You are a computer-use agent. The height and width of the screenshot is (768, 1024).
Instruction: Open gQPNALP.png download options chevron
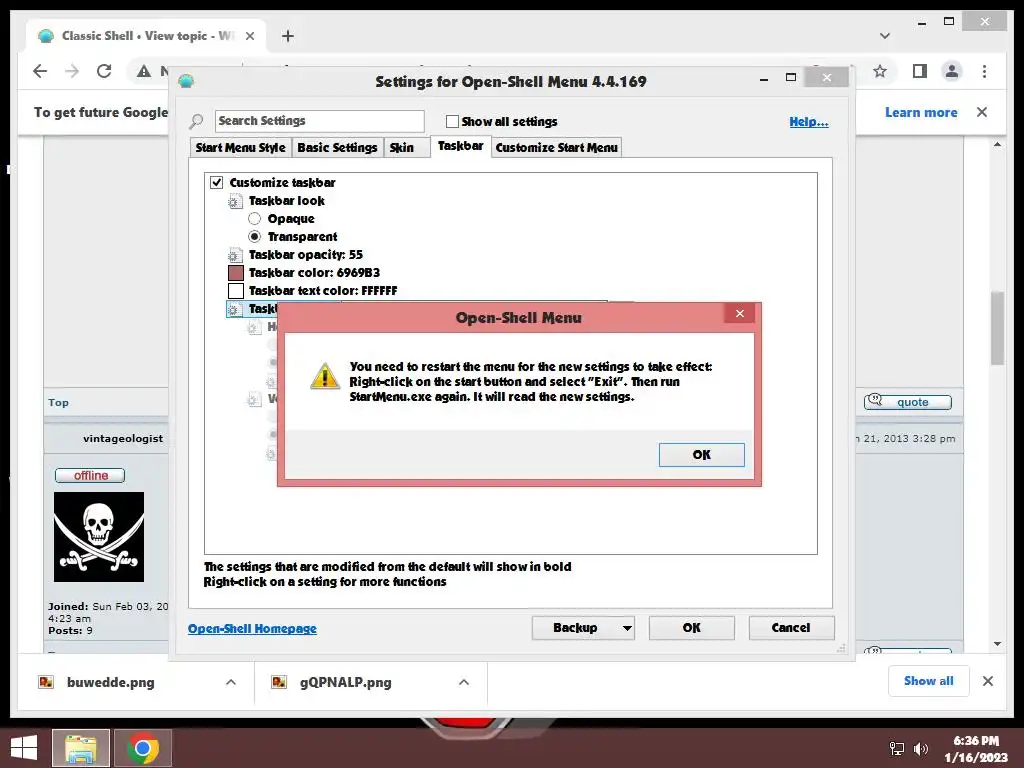[x=464, y=682]
